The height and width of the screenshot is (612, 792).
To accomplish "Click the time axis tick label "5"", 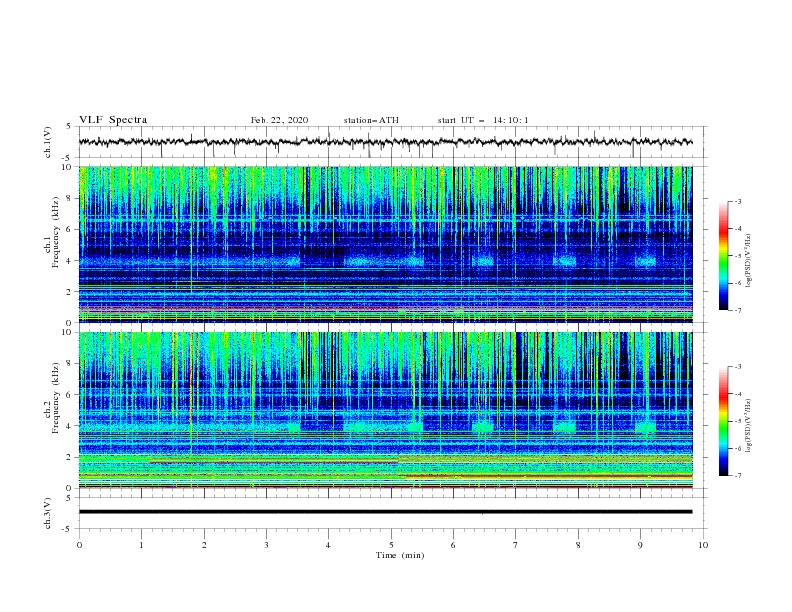I will 391,545.
